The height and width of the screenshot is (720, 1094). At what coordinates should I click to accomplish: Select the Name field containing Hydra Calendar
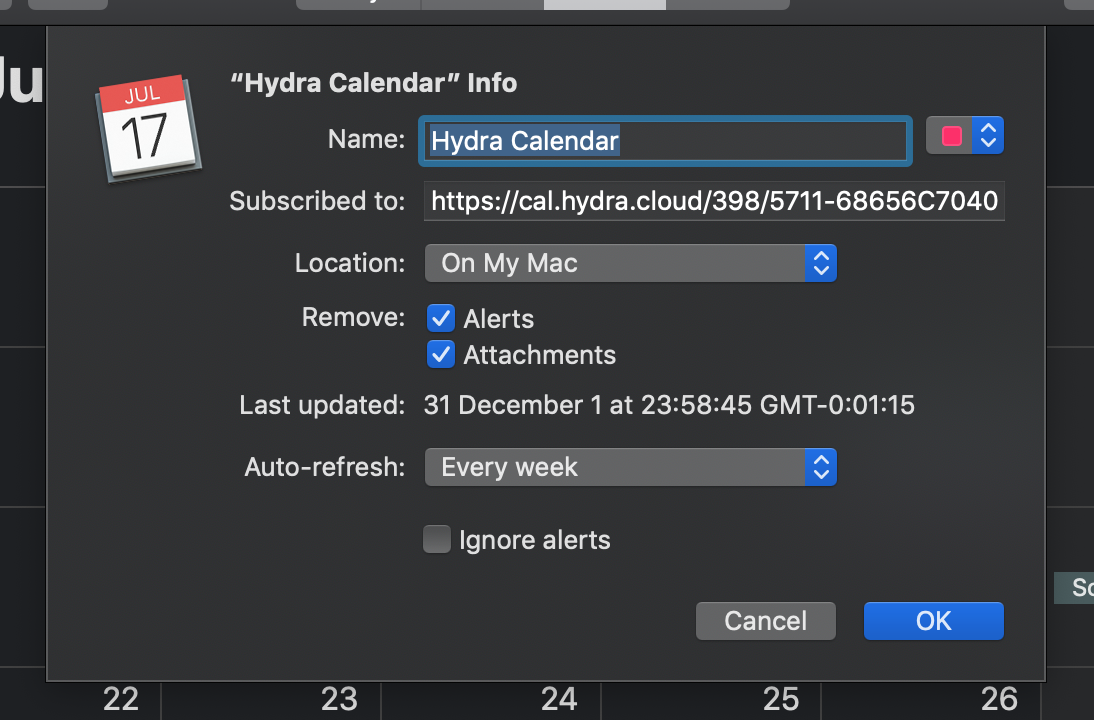pyautogui.click(x=664, y=140)
